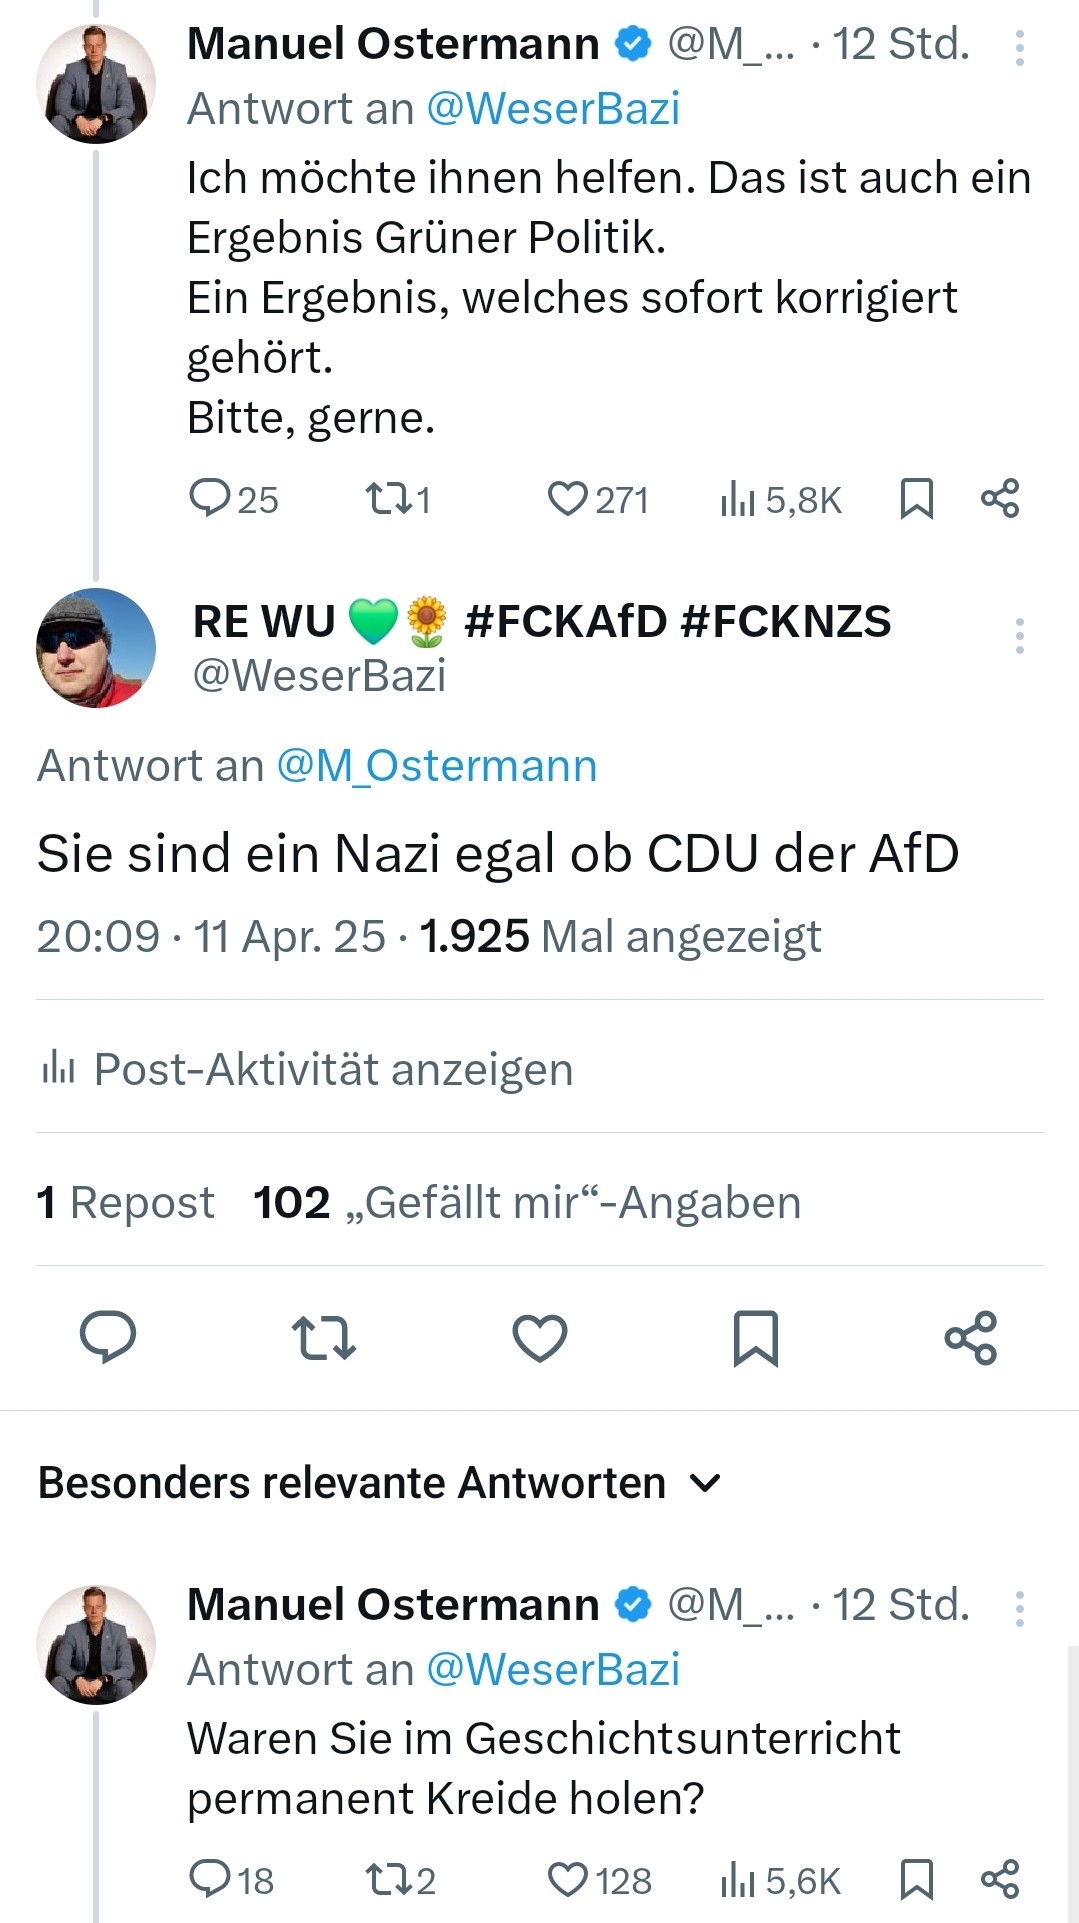The height and width of the screenshot is (1923, 1079).
Task: Bookmark the top Ostermann post
Action: tap(917, 499)
